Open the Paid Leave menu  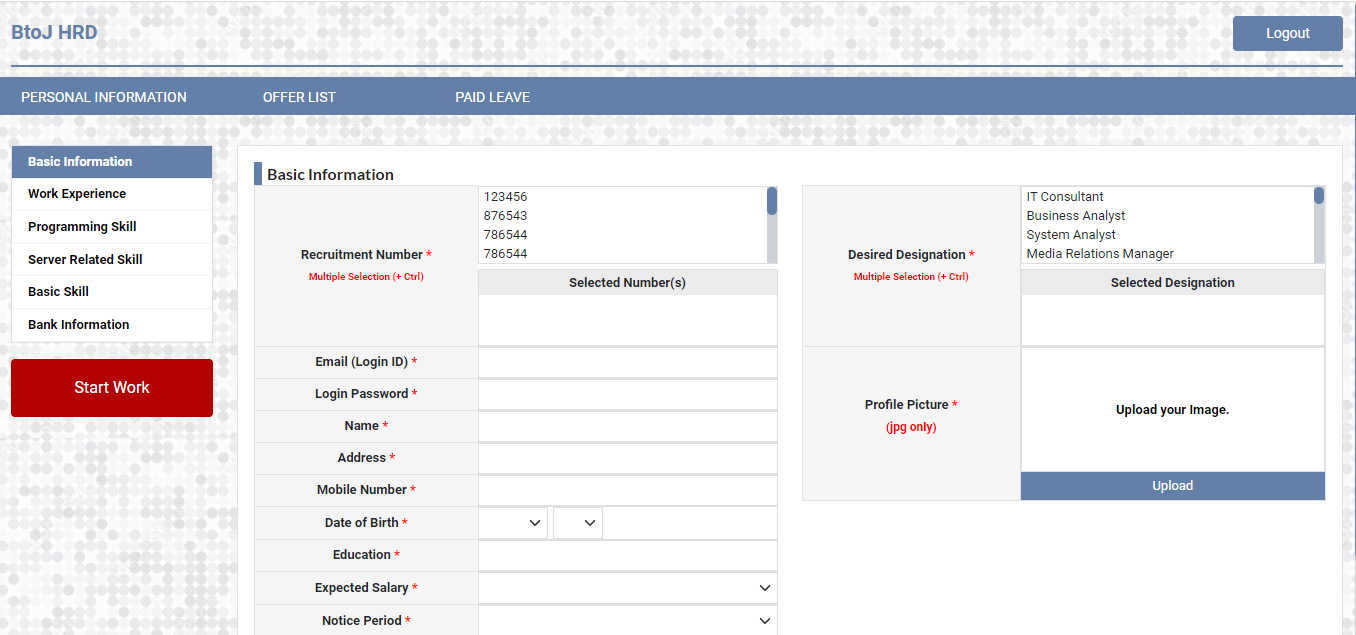tap(492, 97)
